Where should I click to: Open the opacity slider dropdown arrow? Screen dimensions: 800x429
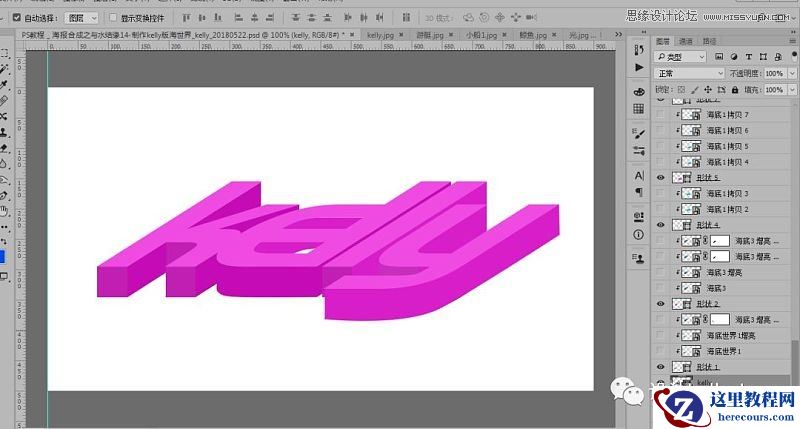792,73
